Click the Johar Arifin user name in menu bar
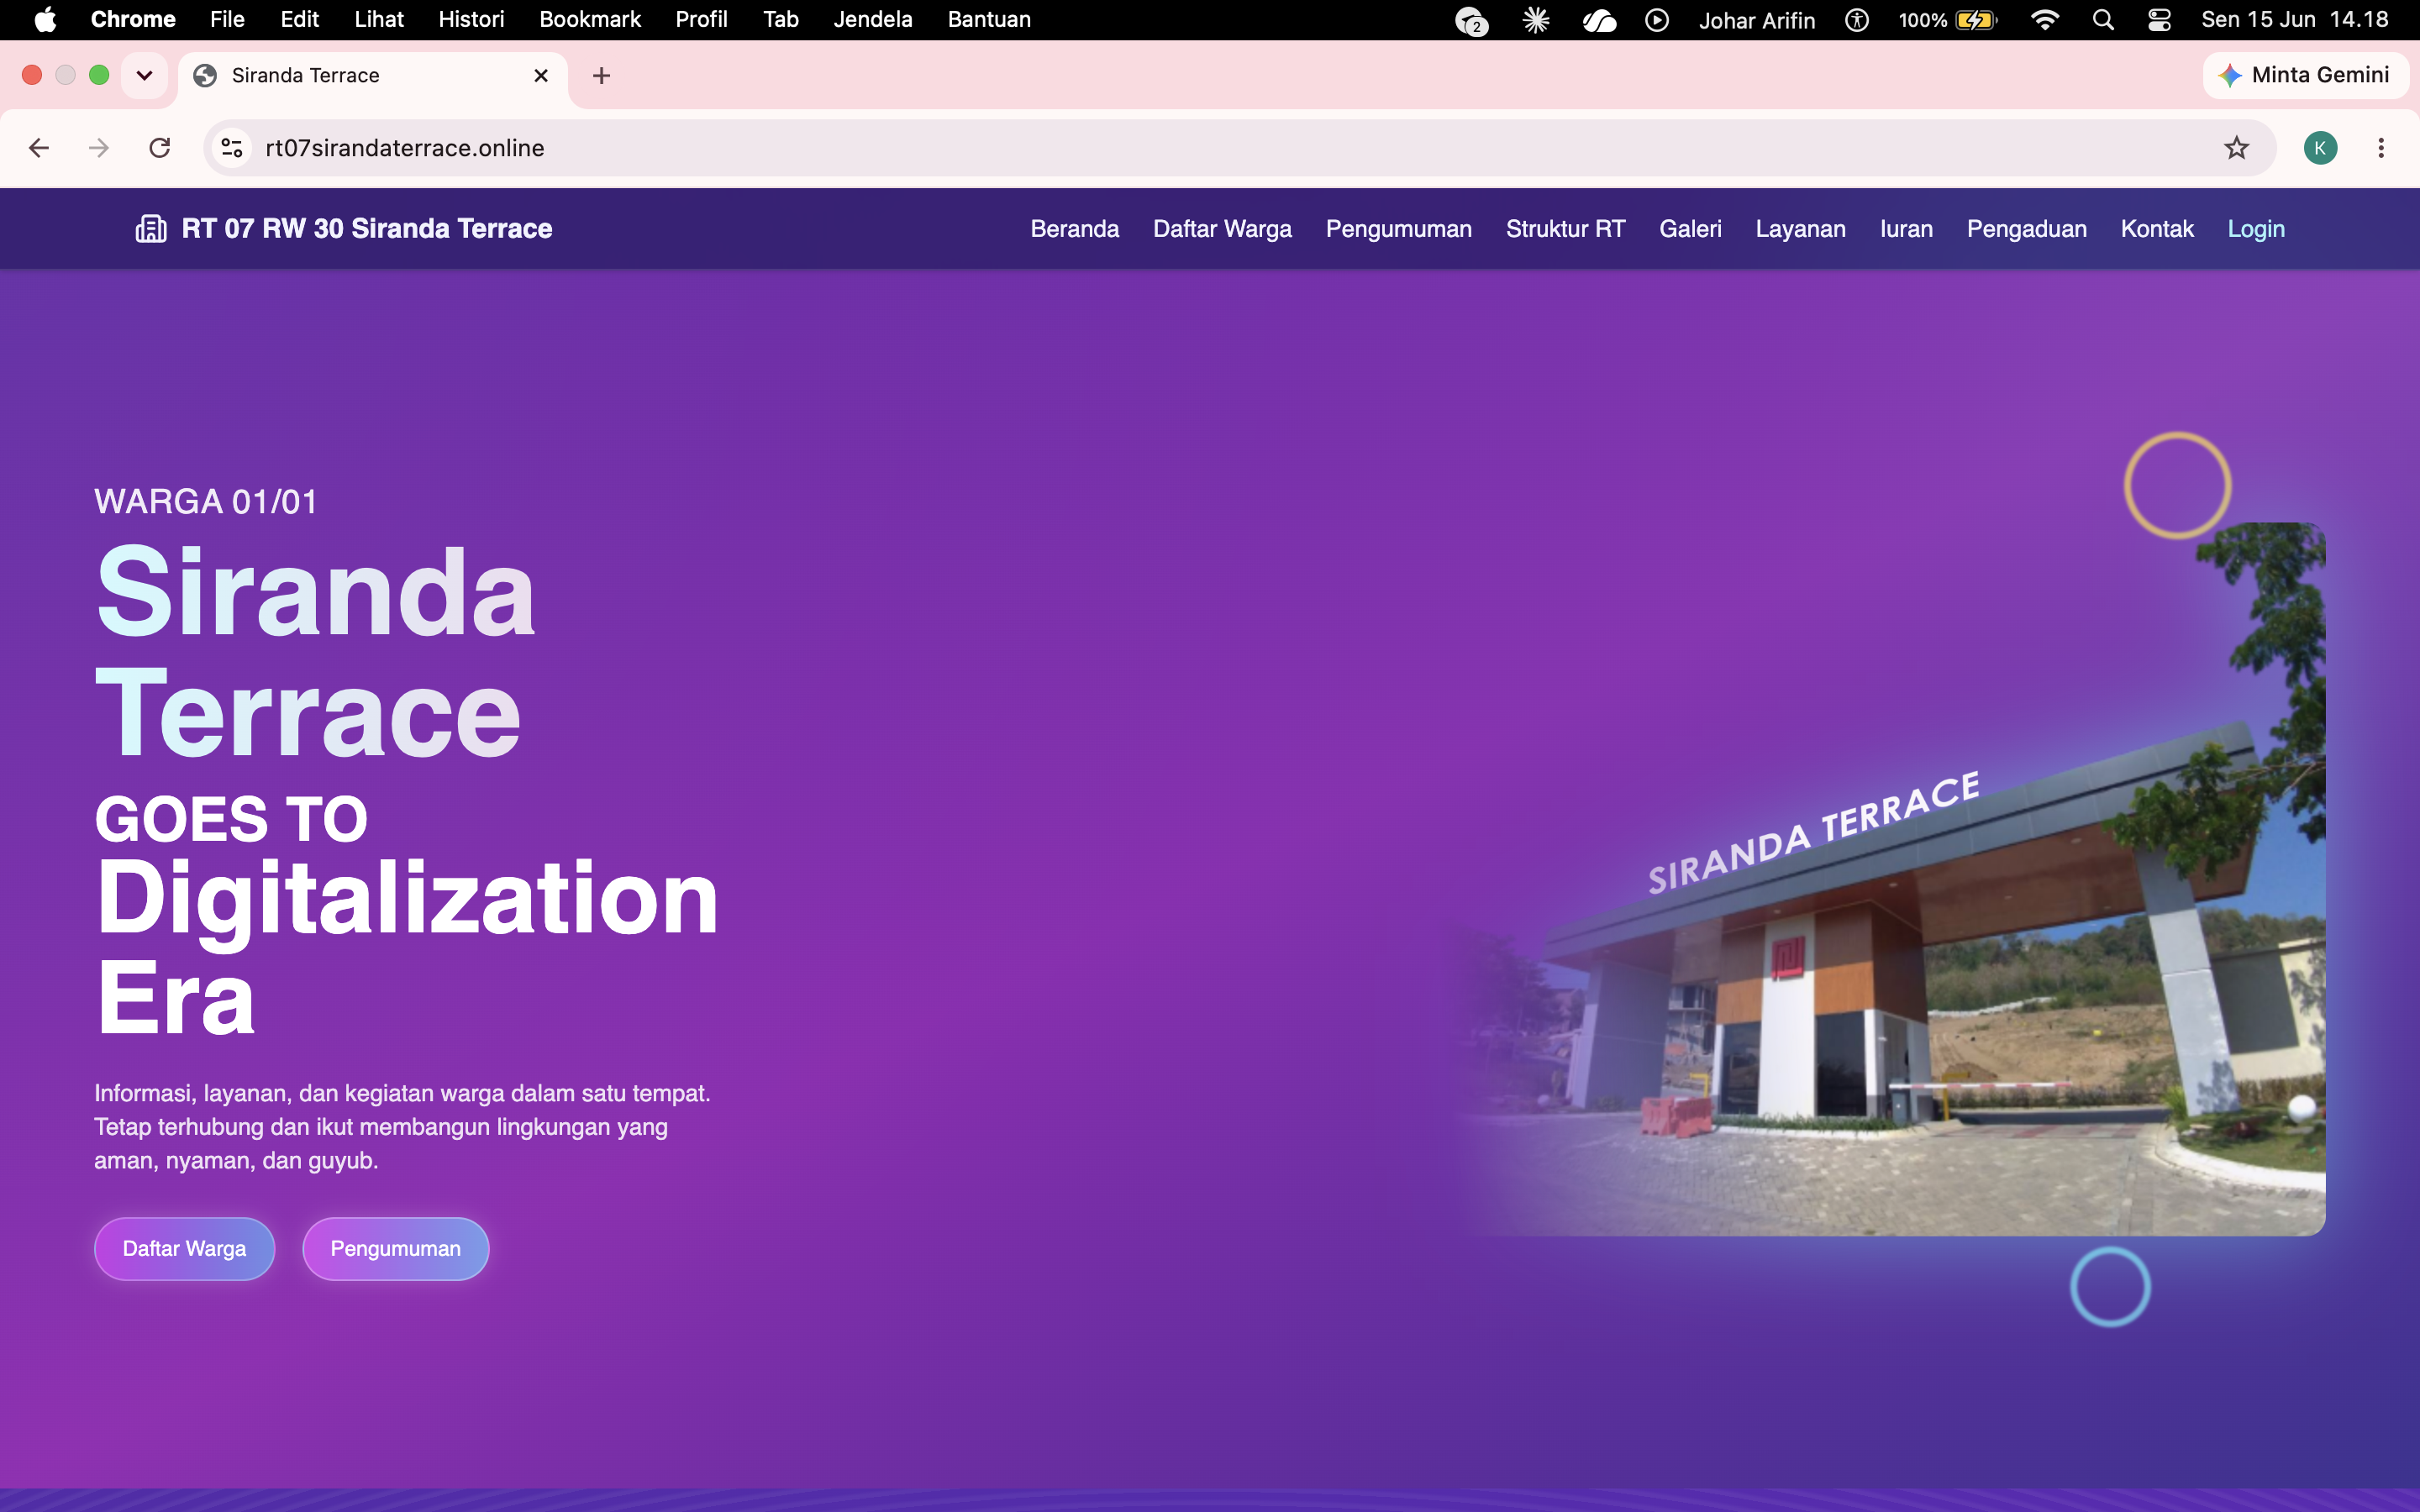 tap(1757, 20)
